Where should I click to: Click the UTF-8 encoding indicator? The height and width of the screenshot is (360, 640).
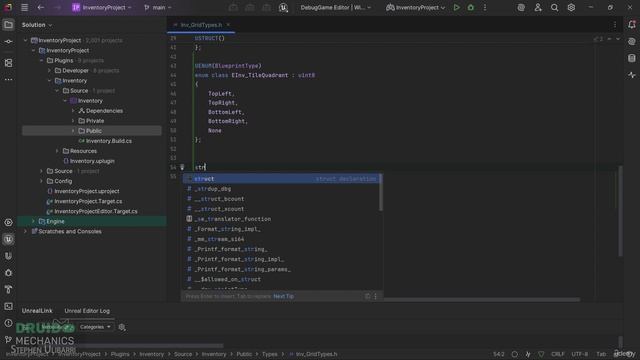(580, 354)
